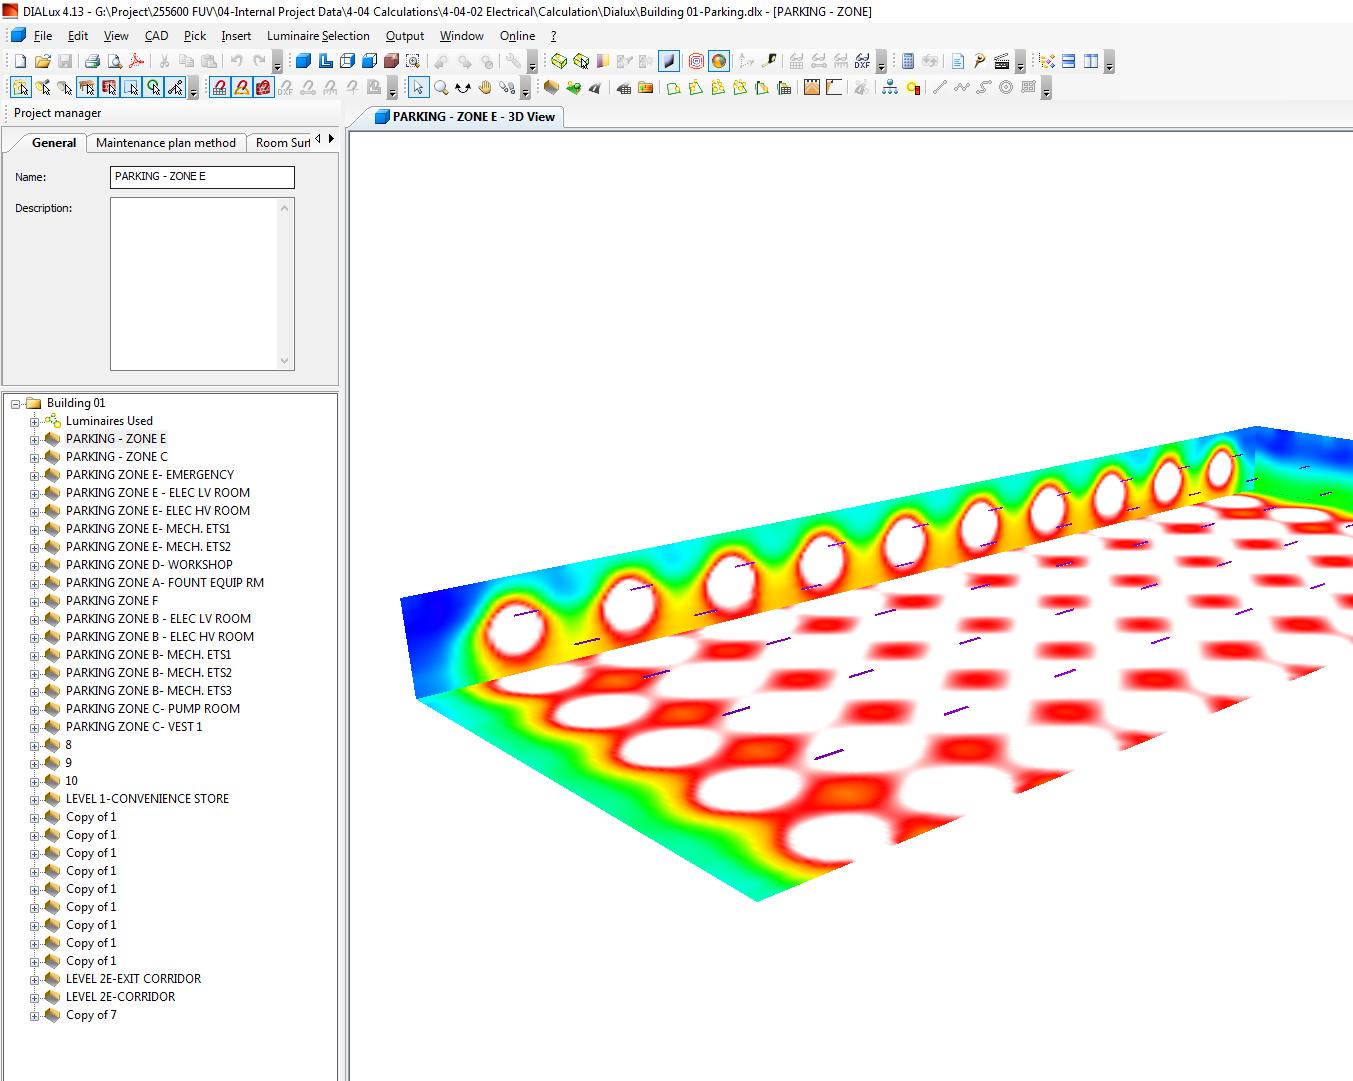Collapse the Building 01 tree node
The image size is (1353, 1081).
point(16,404)
